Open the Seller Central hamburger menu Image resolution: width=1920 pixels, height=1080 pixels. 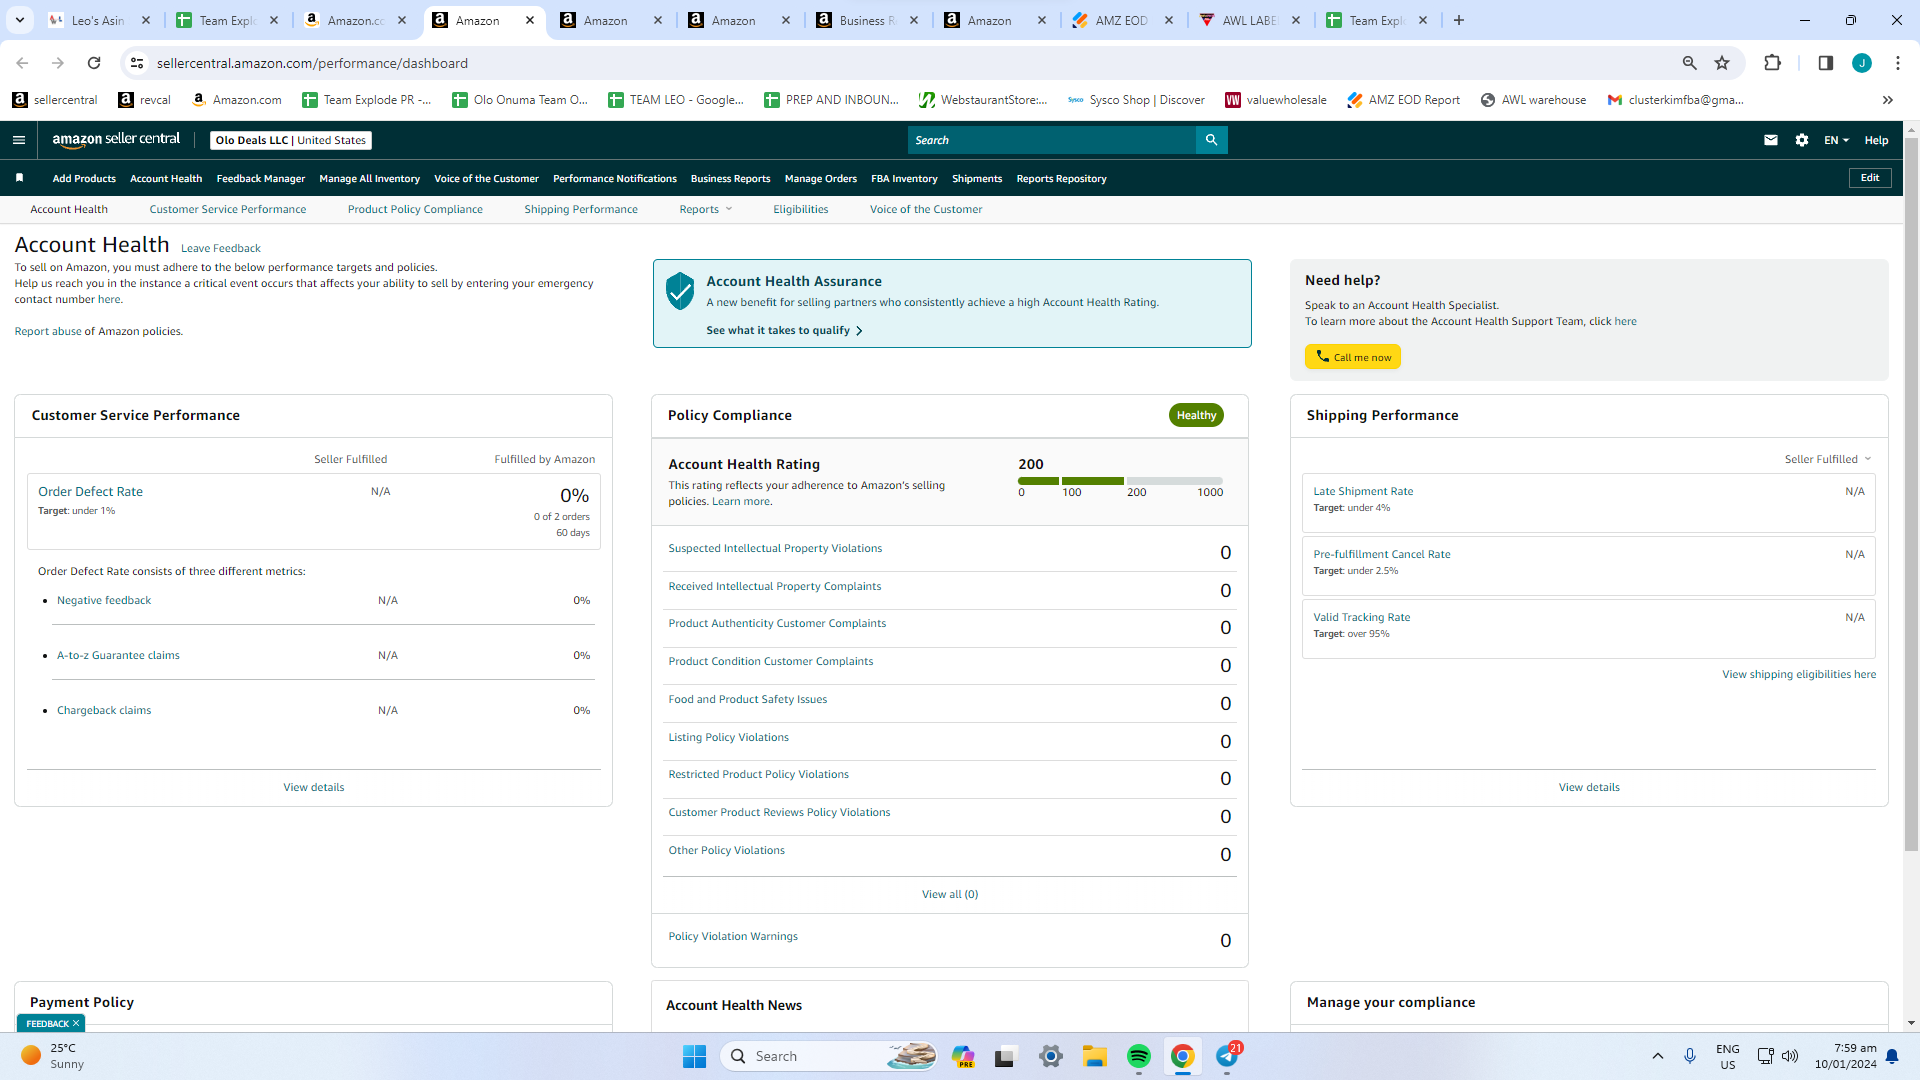coord(19,140)
